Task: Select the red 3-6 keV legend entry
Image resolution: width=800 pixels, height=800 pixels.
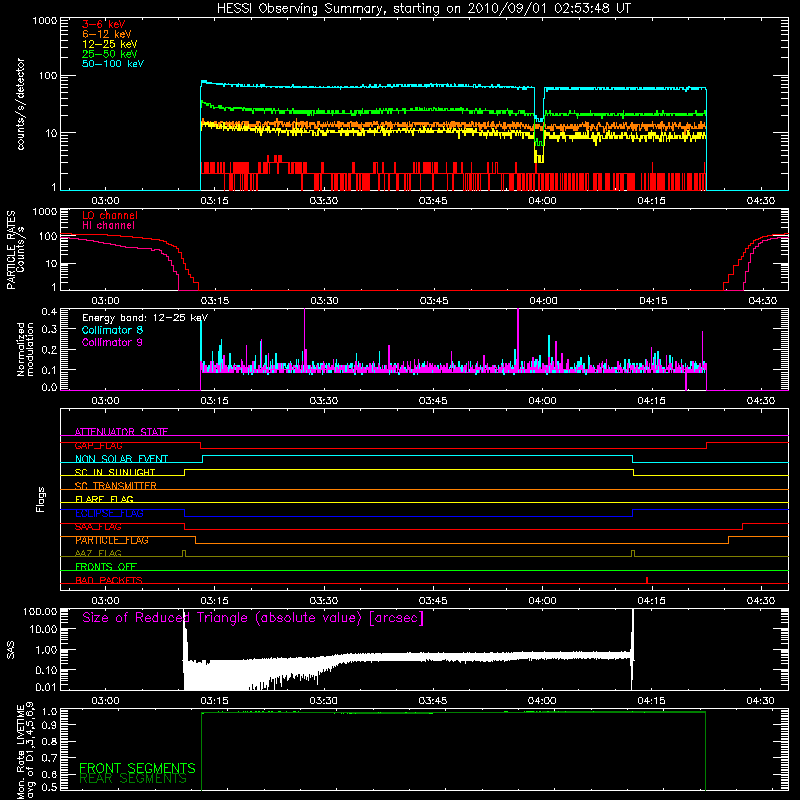Action: (x=103, y=24)
